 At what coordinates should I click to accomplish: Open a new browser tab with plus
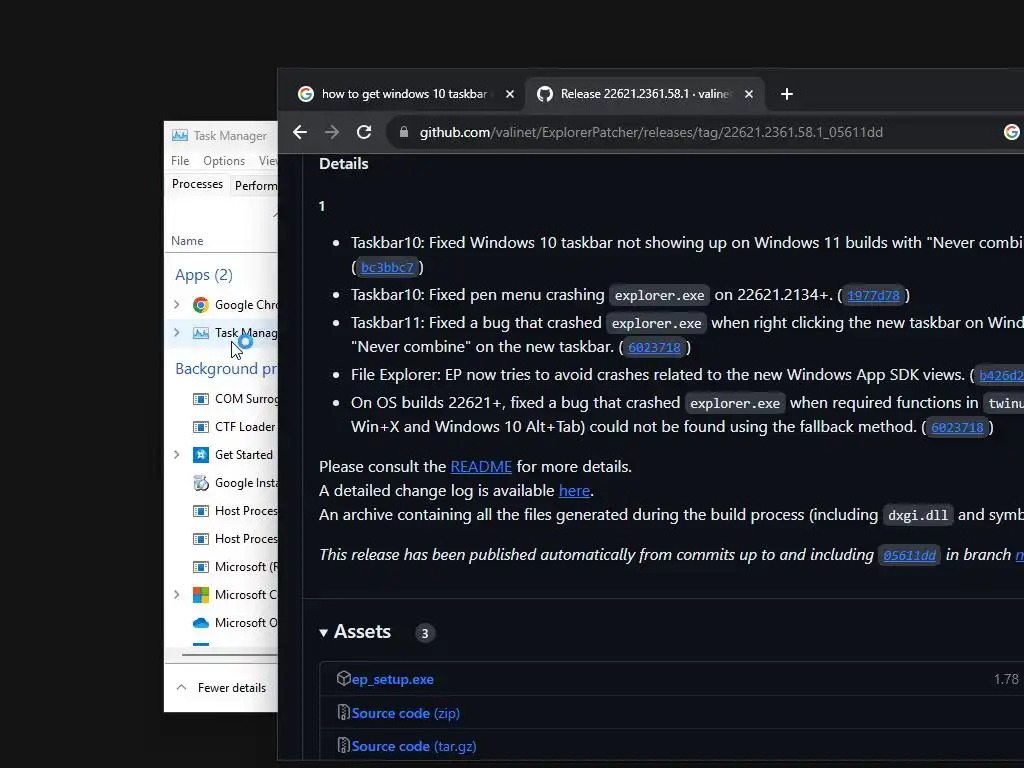(787, 94)
